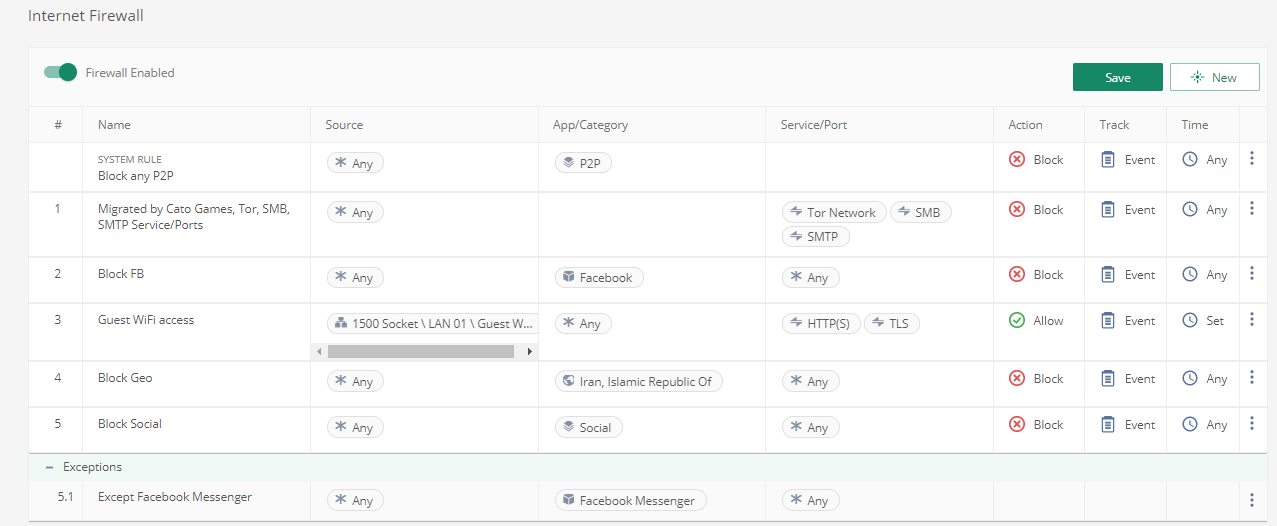Open three-dot menu for Except Facebook Messenger
This screenshot has width=1277, height=526.
1251,500
